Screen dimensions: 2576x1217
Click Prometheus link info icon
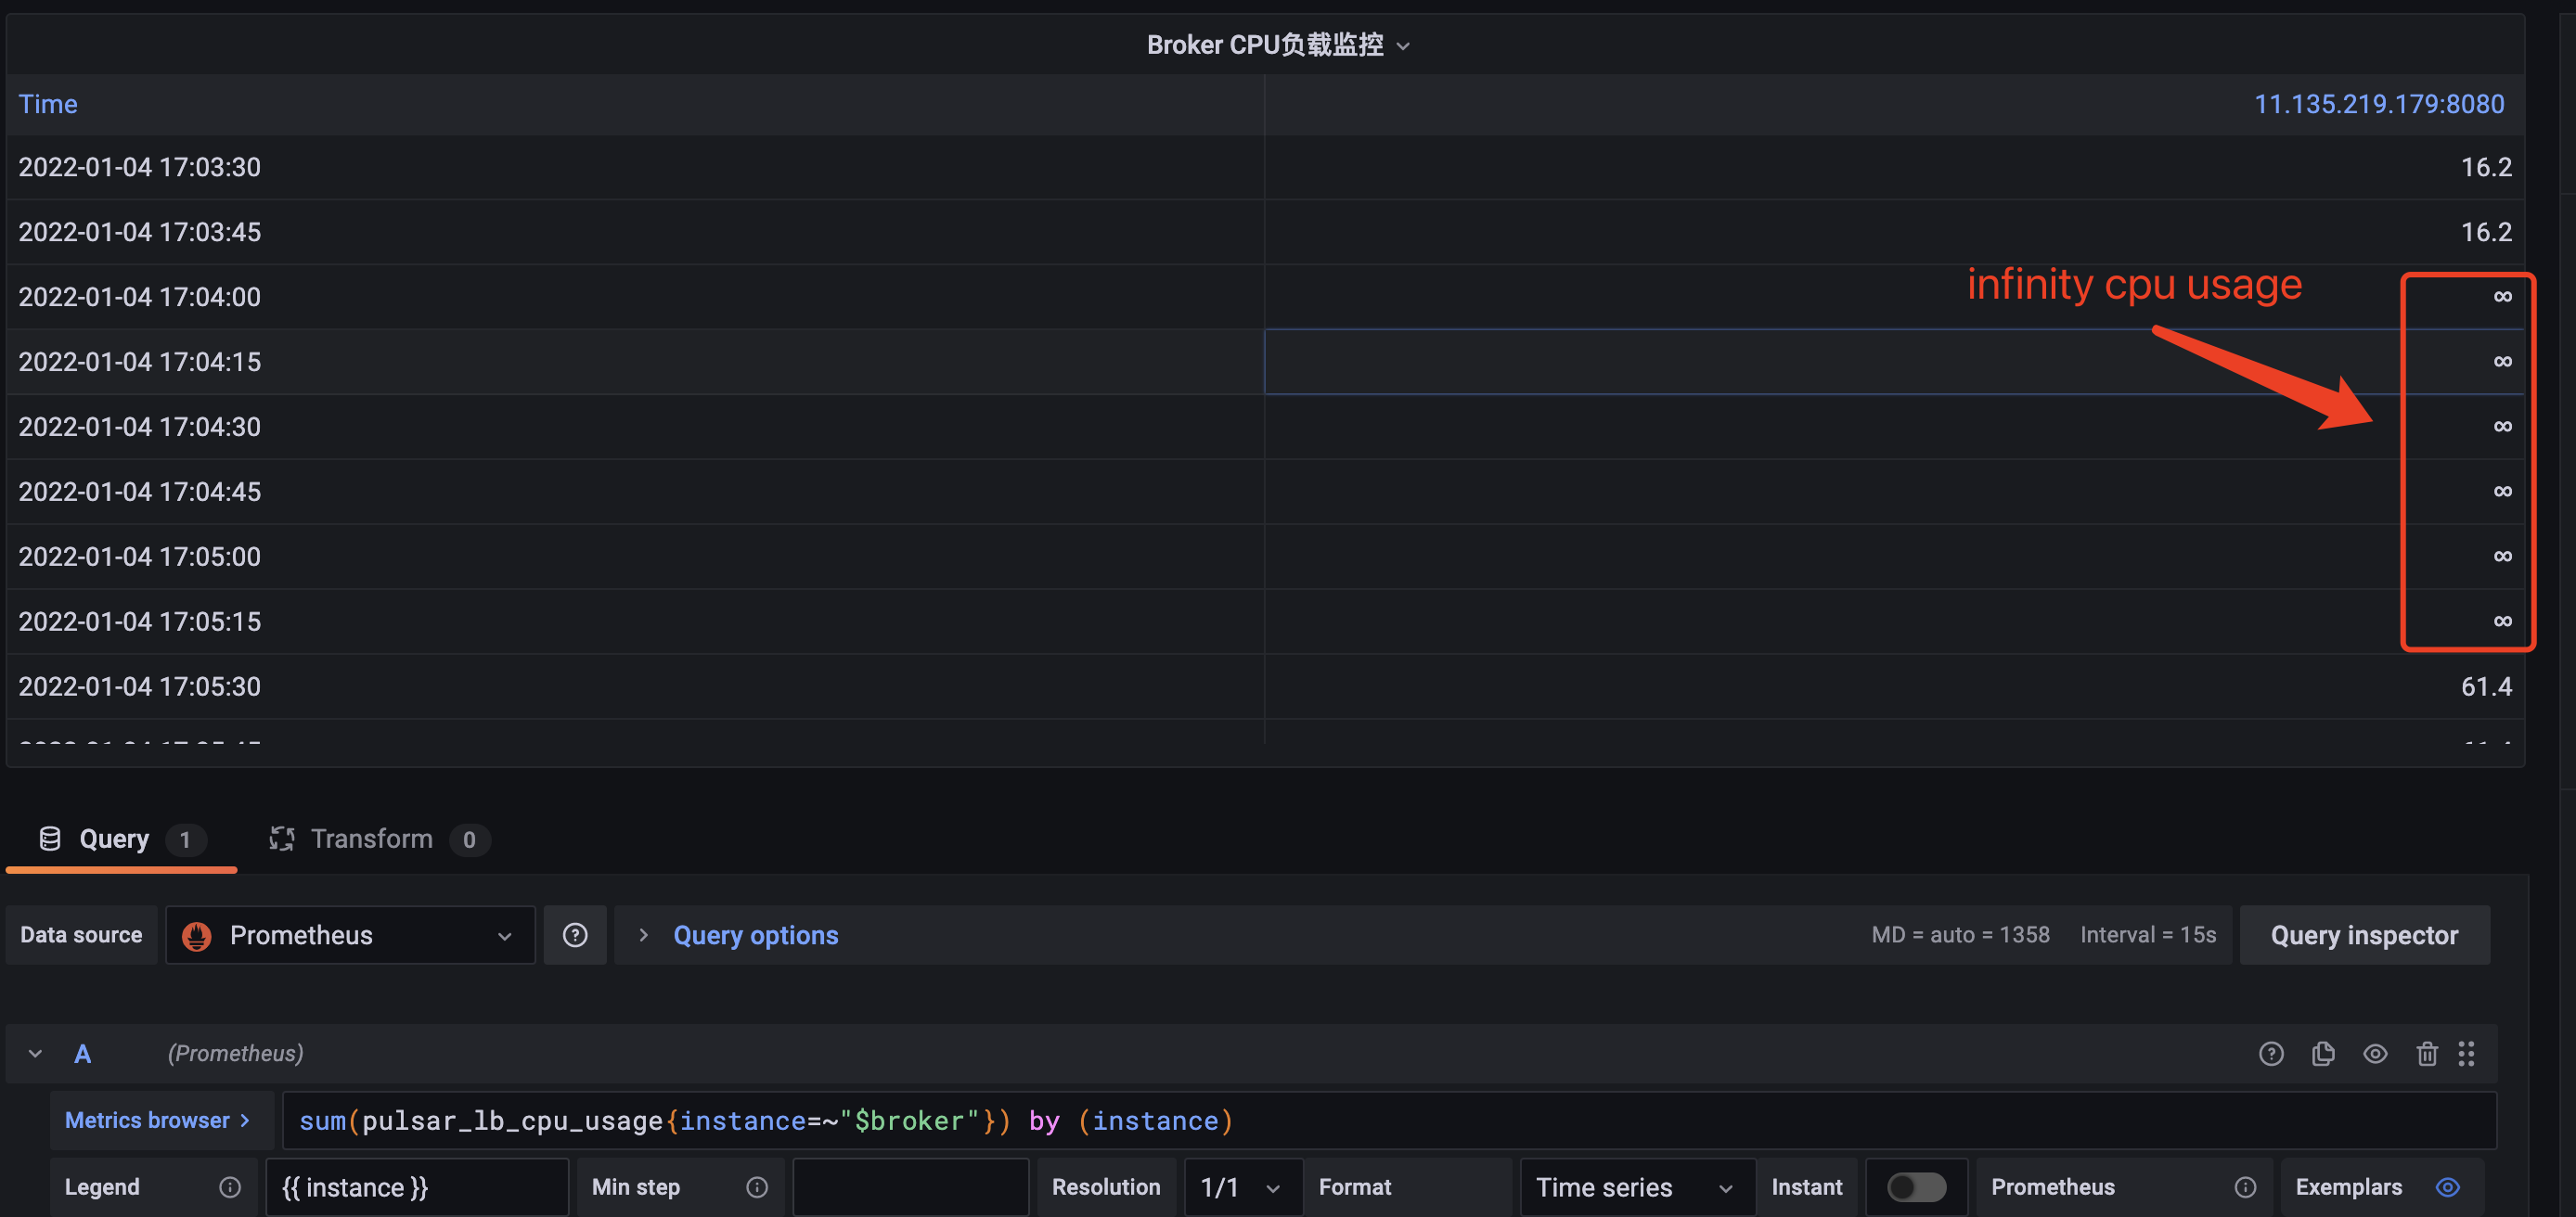[x=2245, y=1187]
